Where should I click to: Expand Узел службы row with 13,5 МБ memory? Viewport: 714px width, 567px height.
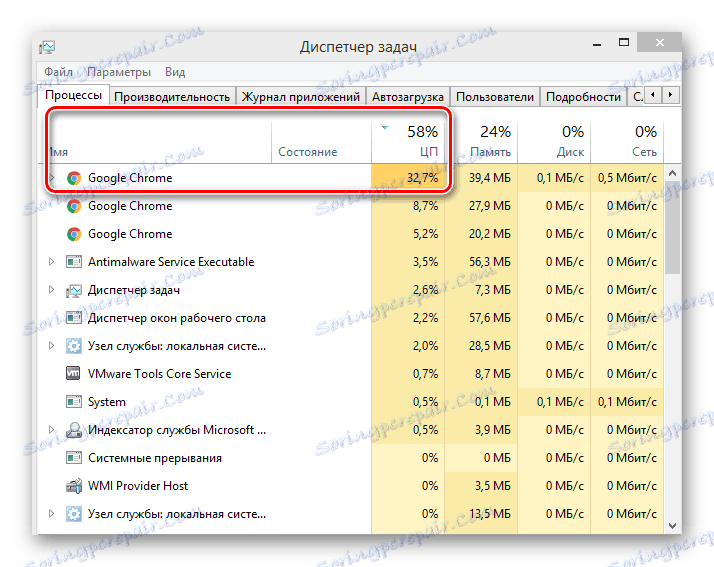52,514
